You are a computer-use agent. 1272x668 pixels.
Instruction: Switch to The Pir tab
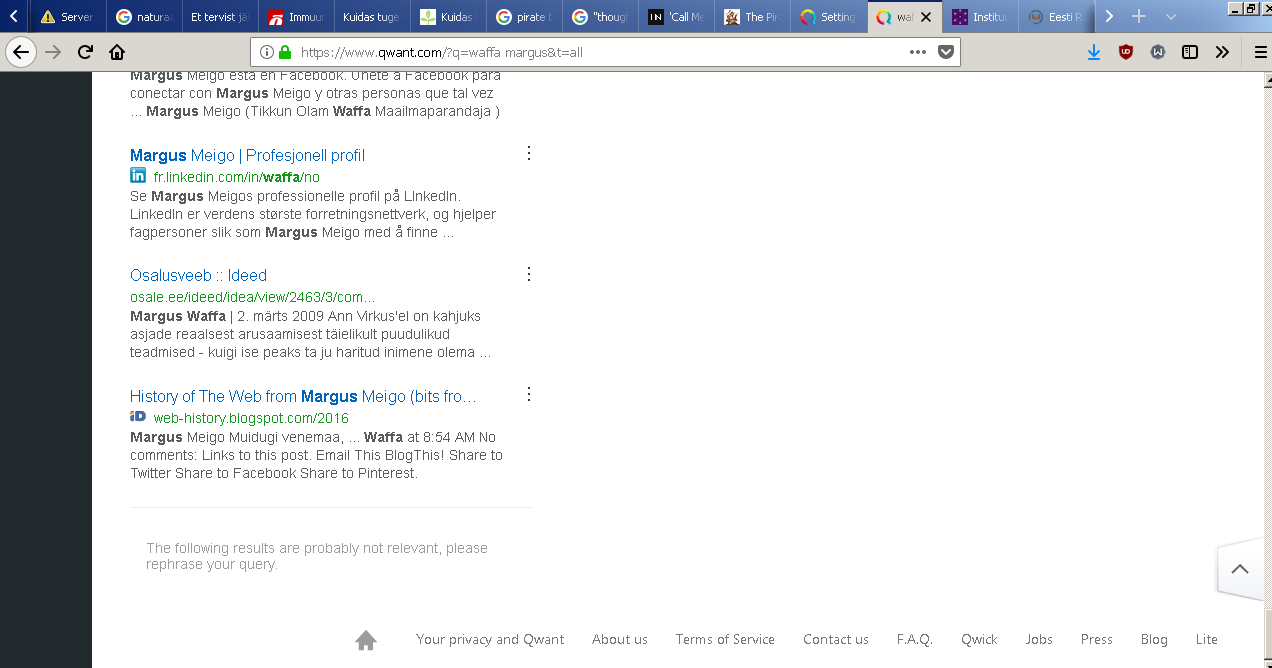pyautogui.click(x=751, y=17)
